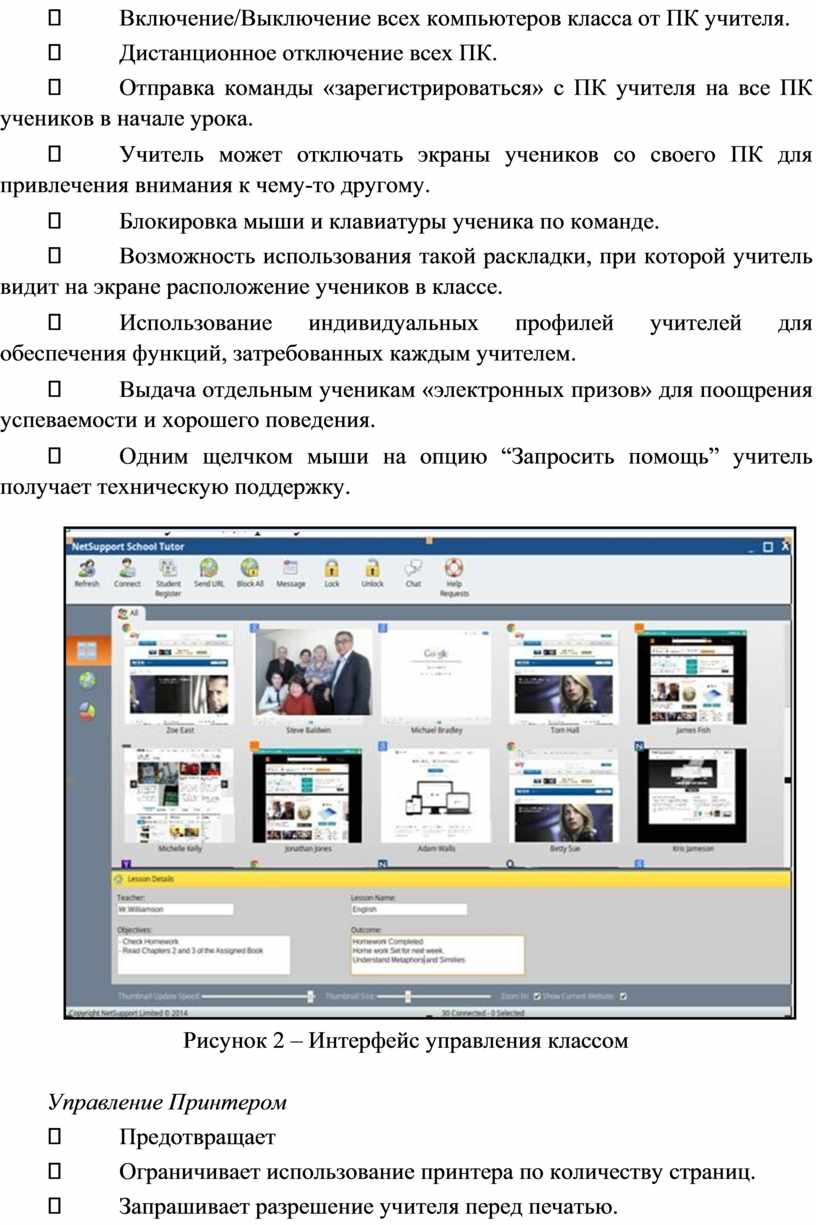Viewport: 816px width, 1225px height.
Task: Select the pie chart sidebar icon
Action: click(x=87, y=711)
